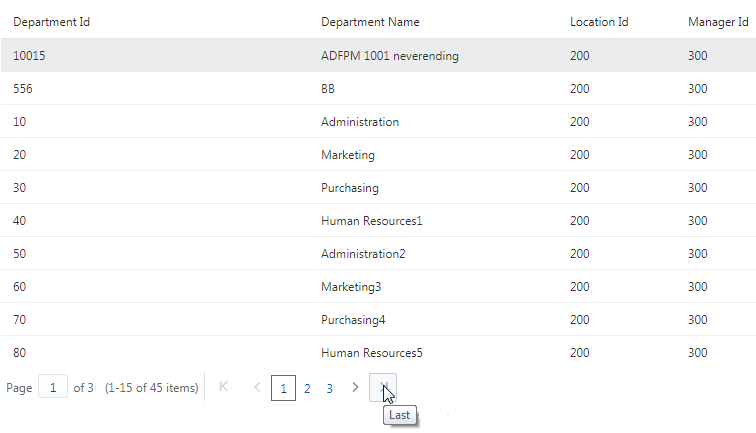This screenshot has width=756, height=433.
Task: Click Department Id 50 cell
Action: click(19, 254)
